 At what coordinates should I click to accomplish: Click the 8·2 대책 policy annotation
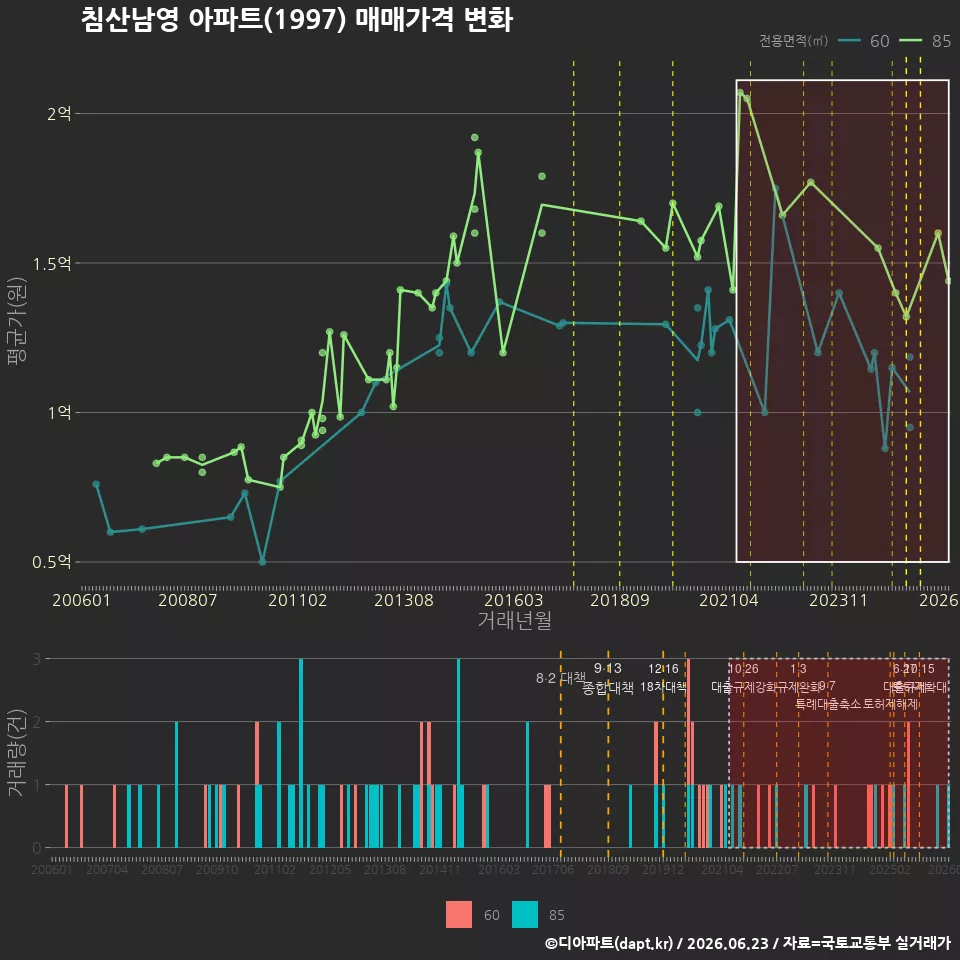(x=560, y=678)
